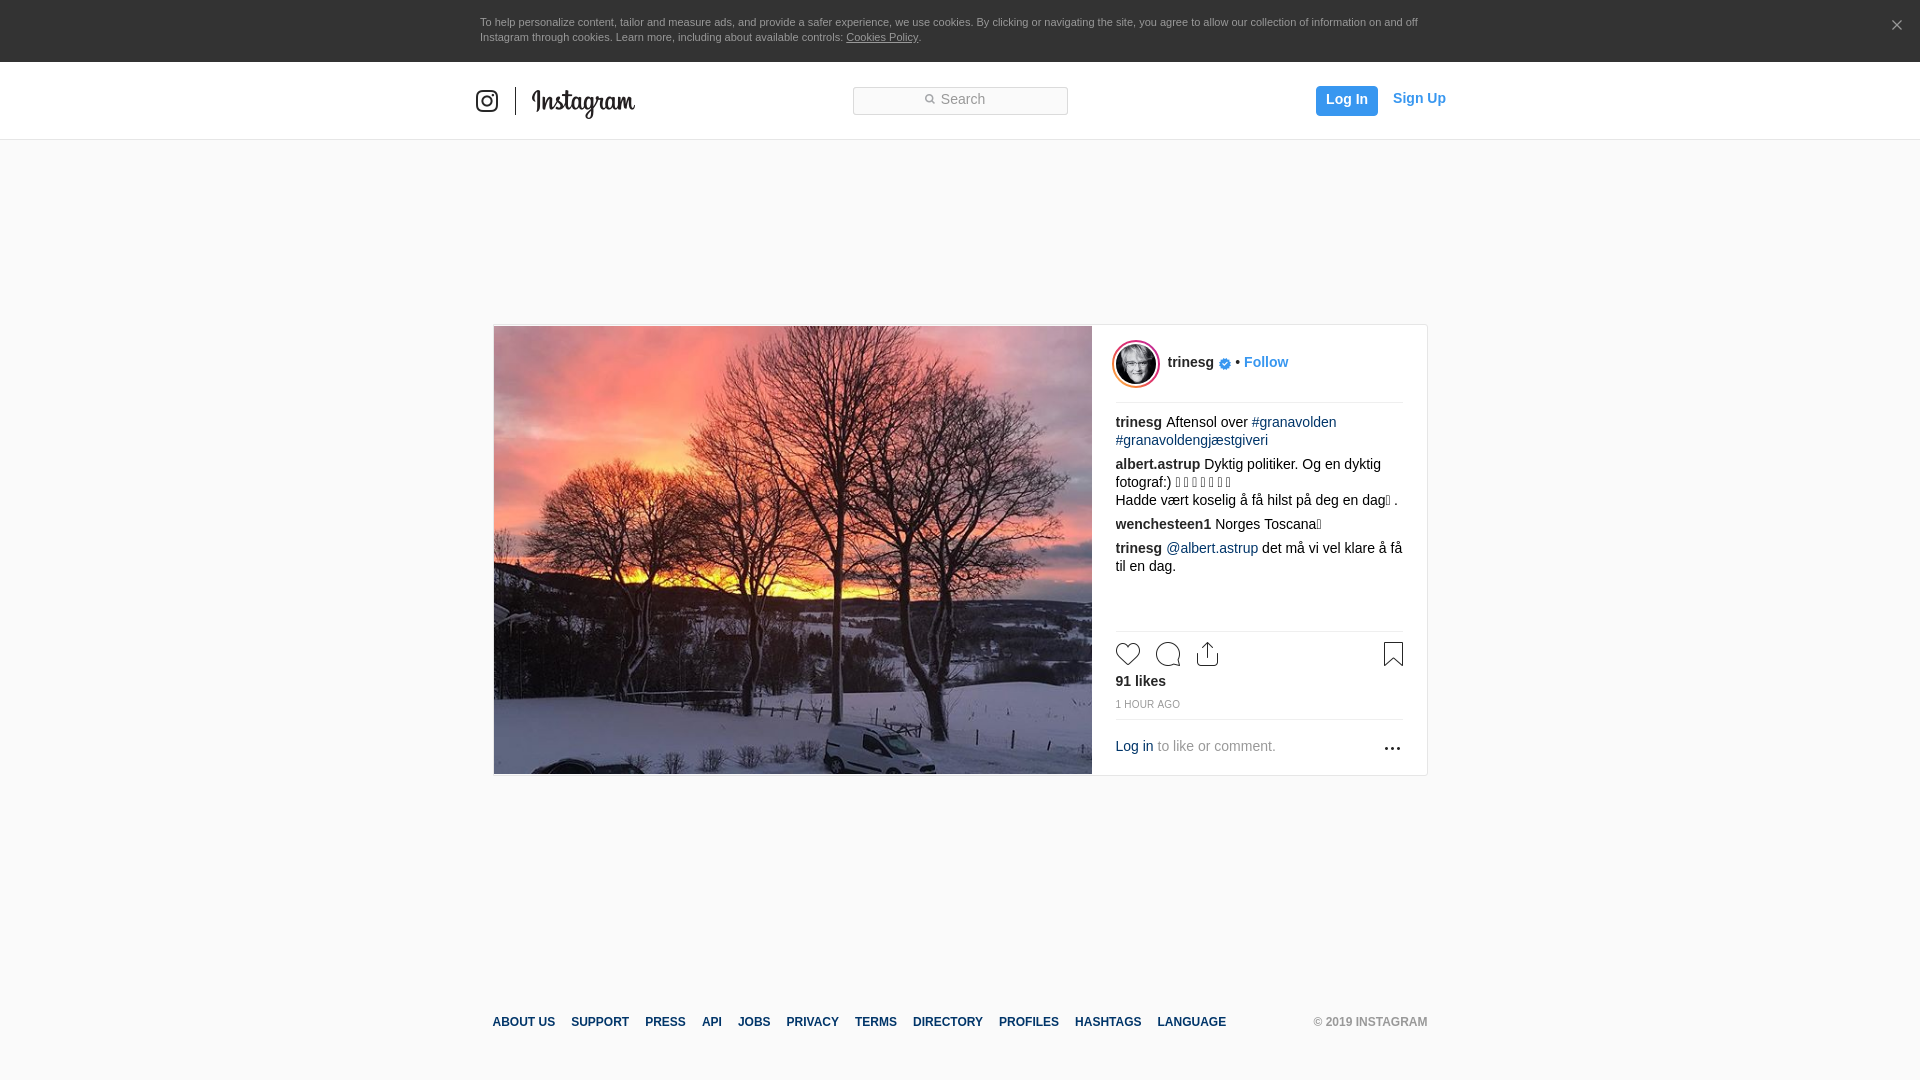Open the Instagram wordmark home link
Screen dimensions: 1920x1080
583,103
